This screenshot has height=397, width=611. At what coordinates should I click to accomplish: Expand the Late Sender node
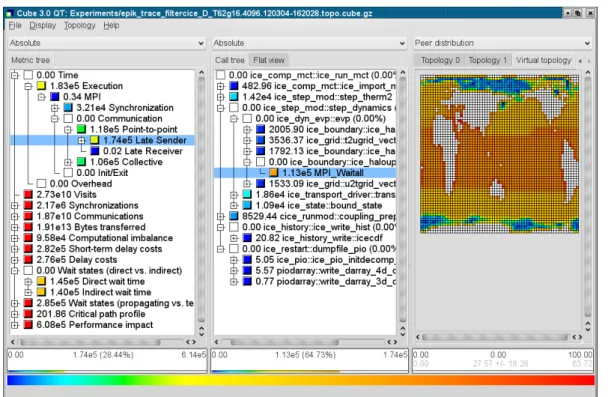81,140
